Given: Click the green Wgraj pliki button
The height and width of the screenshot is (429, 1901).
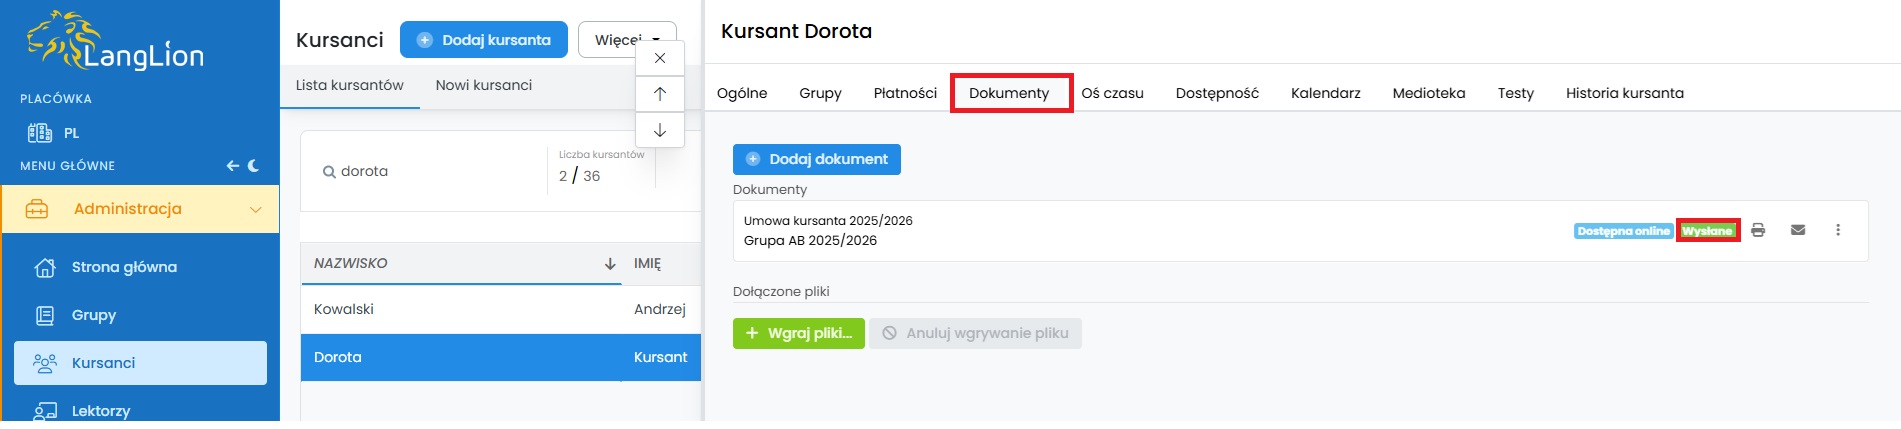Looking at the screenshot, I should 799,333.
